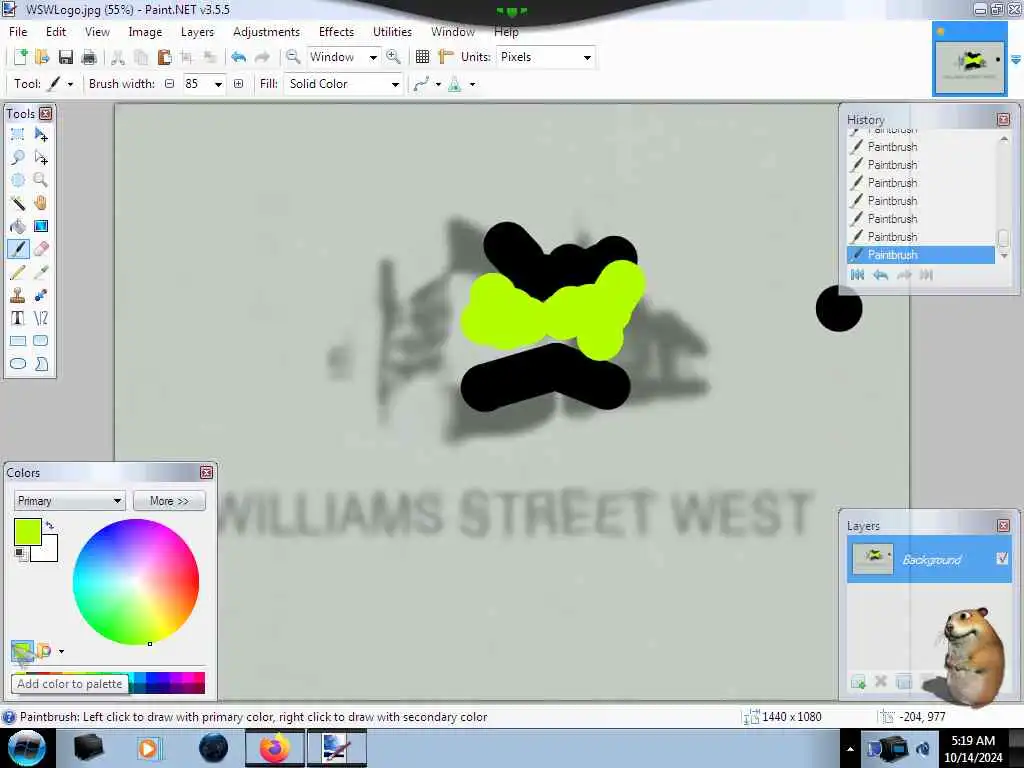1024x768 pixels.
Task: Uncheck the Background layer visibility checkbox
Action: click(x=1002, y=558)
